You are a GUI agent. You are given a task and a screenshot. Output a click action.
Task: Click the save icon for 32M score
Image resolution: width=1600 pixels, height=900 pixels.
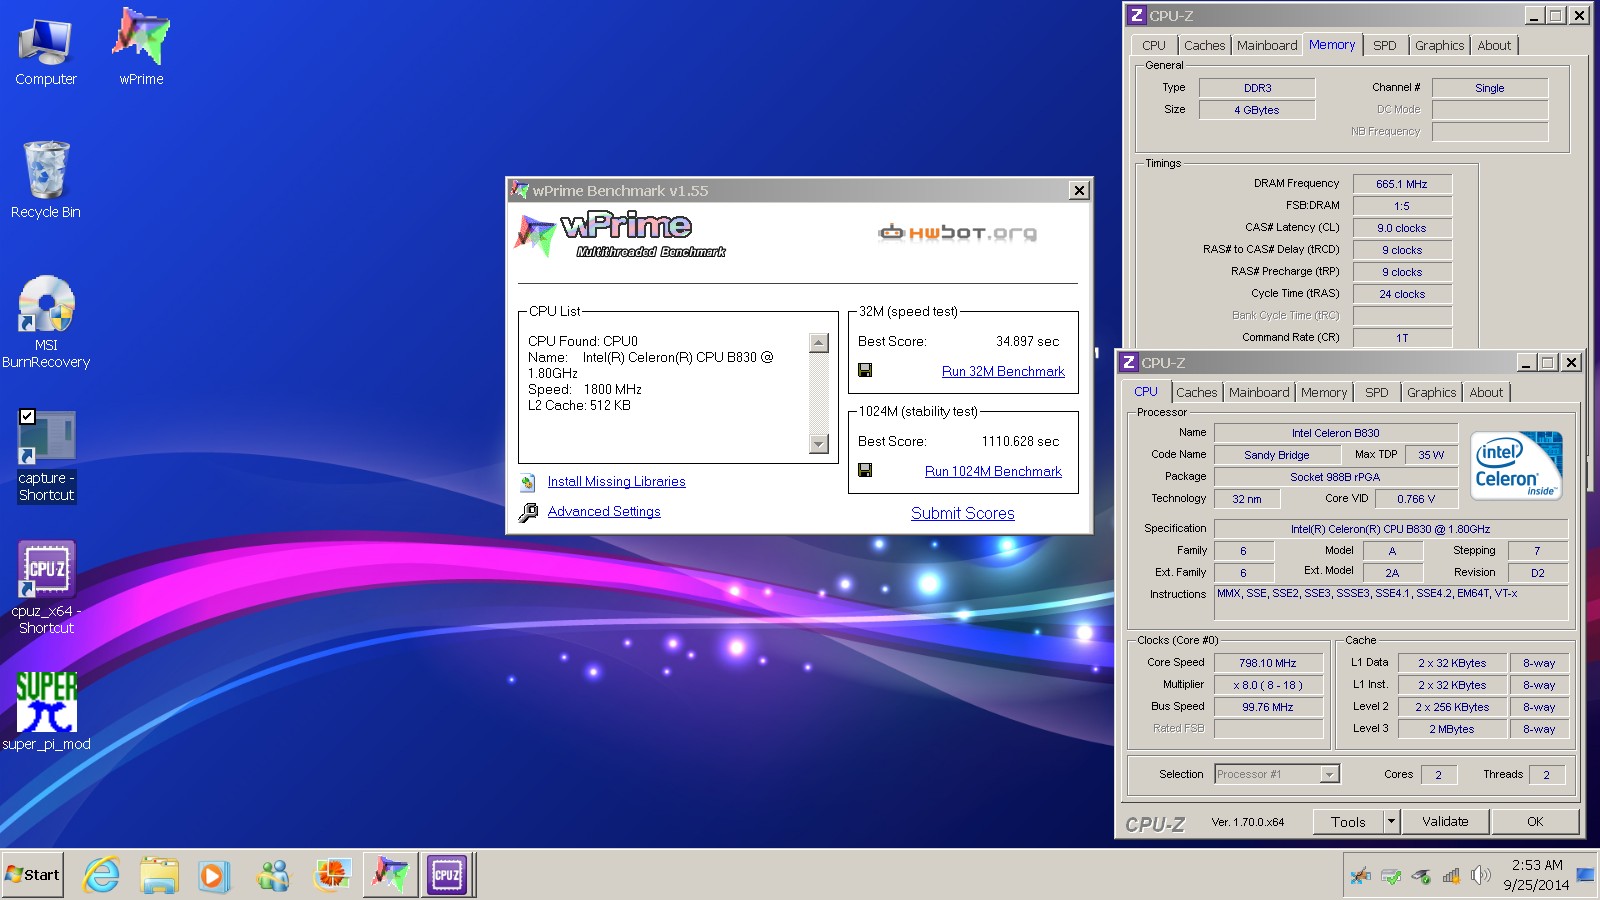click(865, 370)
